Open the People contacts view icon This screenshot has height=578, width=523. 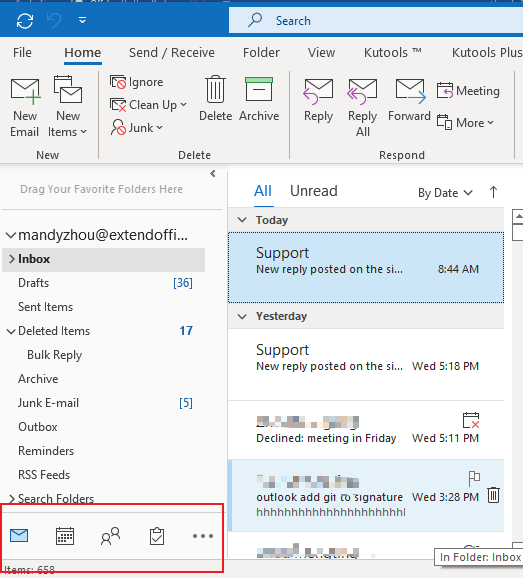coord(110,536)
